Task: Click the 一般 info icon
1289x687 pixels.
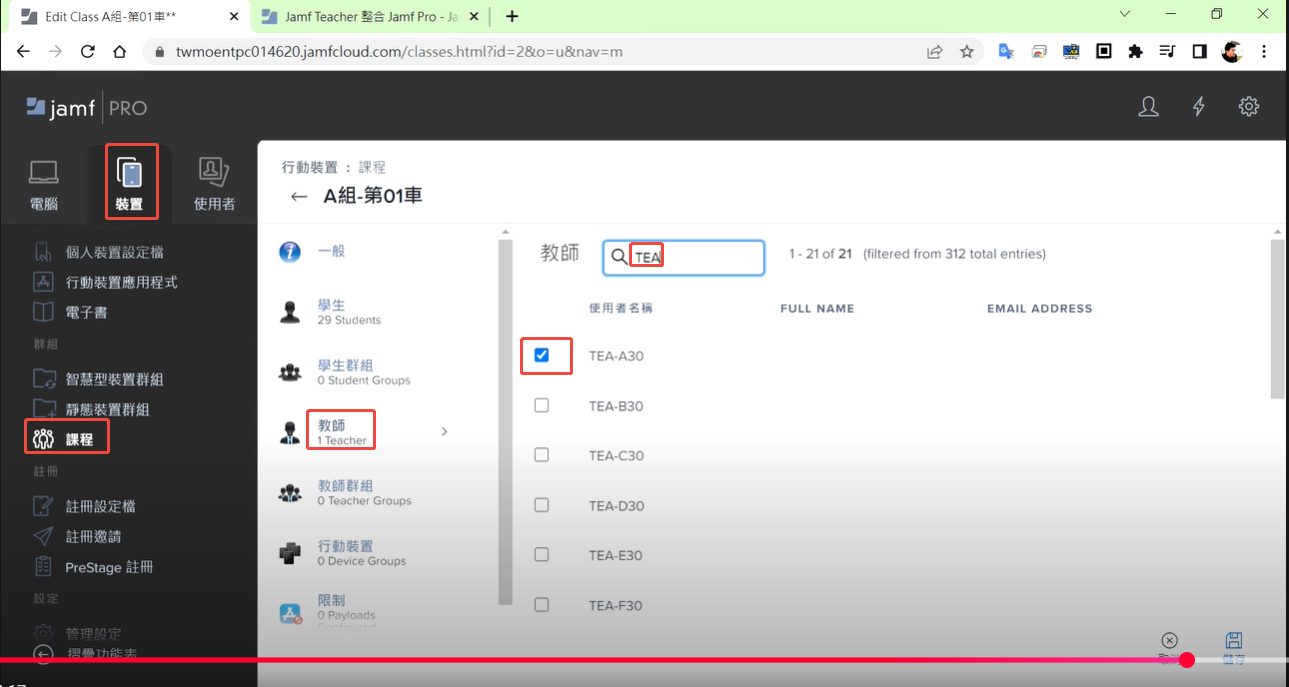Action: pos(290,252)
